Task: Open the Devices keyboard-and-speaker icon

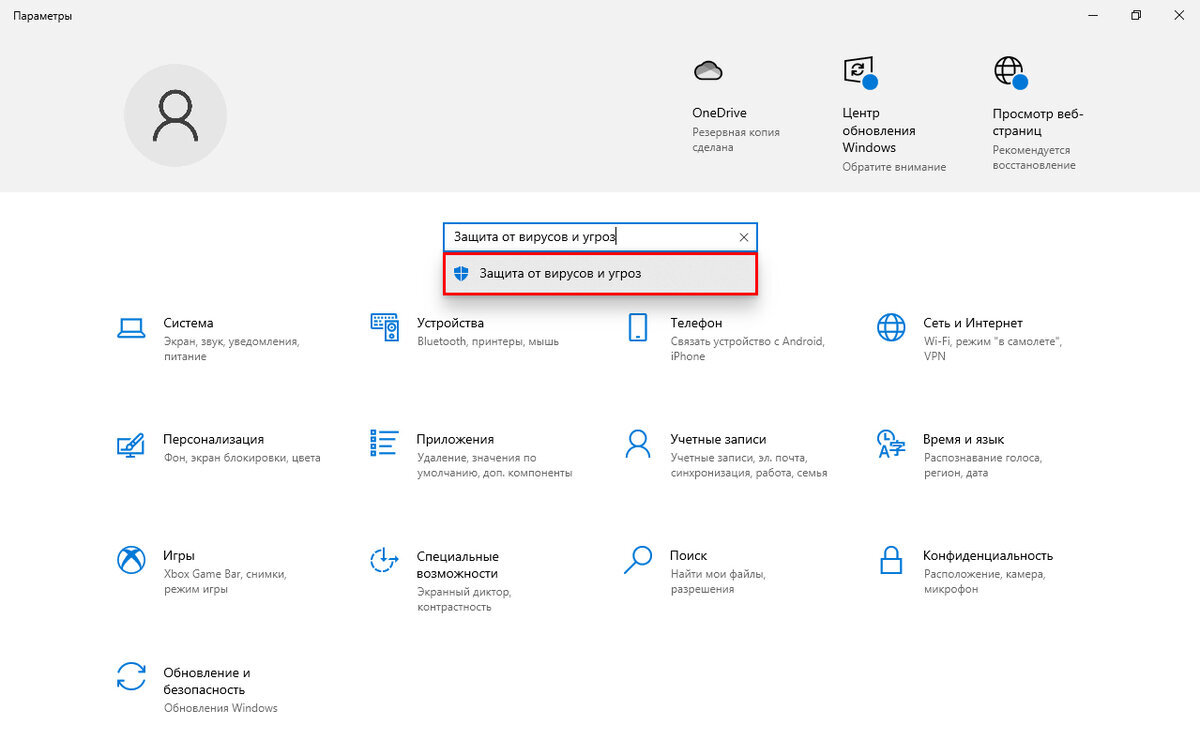Action: pos(384,327)
